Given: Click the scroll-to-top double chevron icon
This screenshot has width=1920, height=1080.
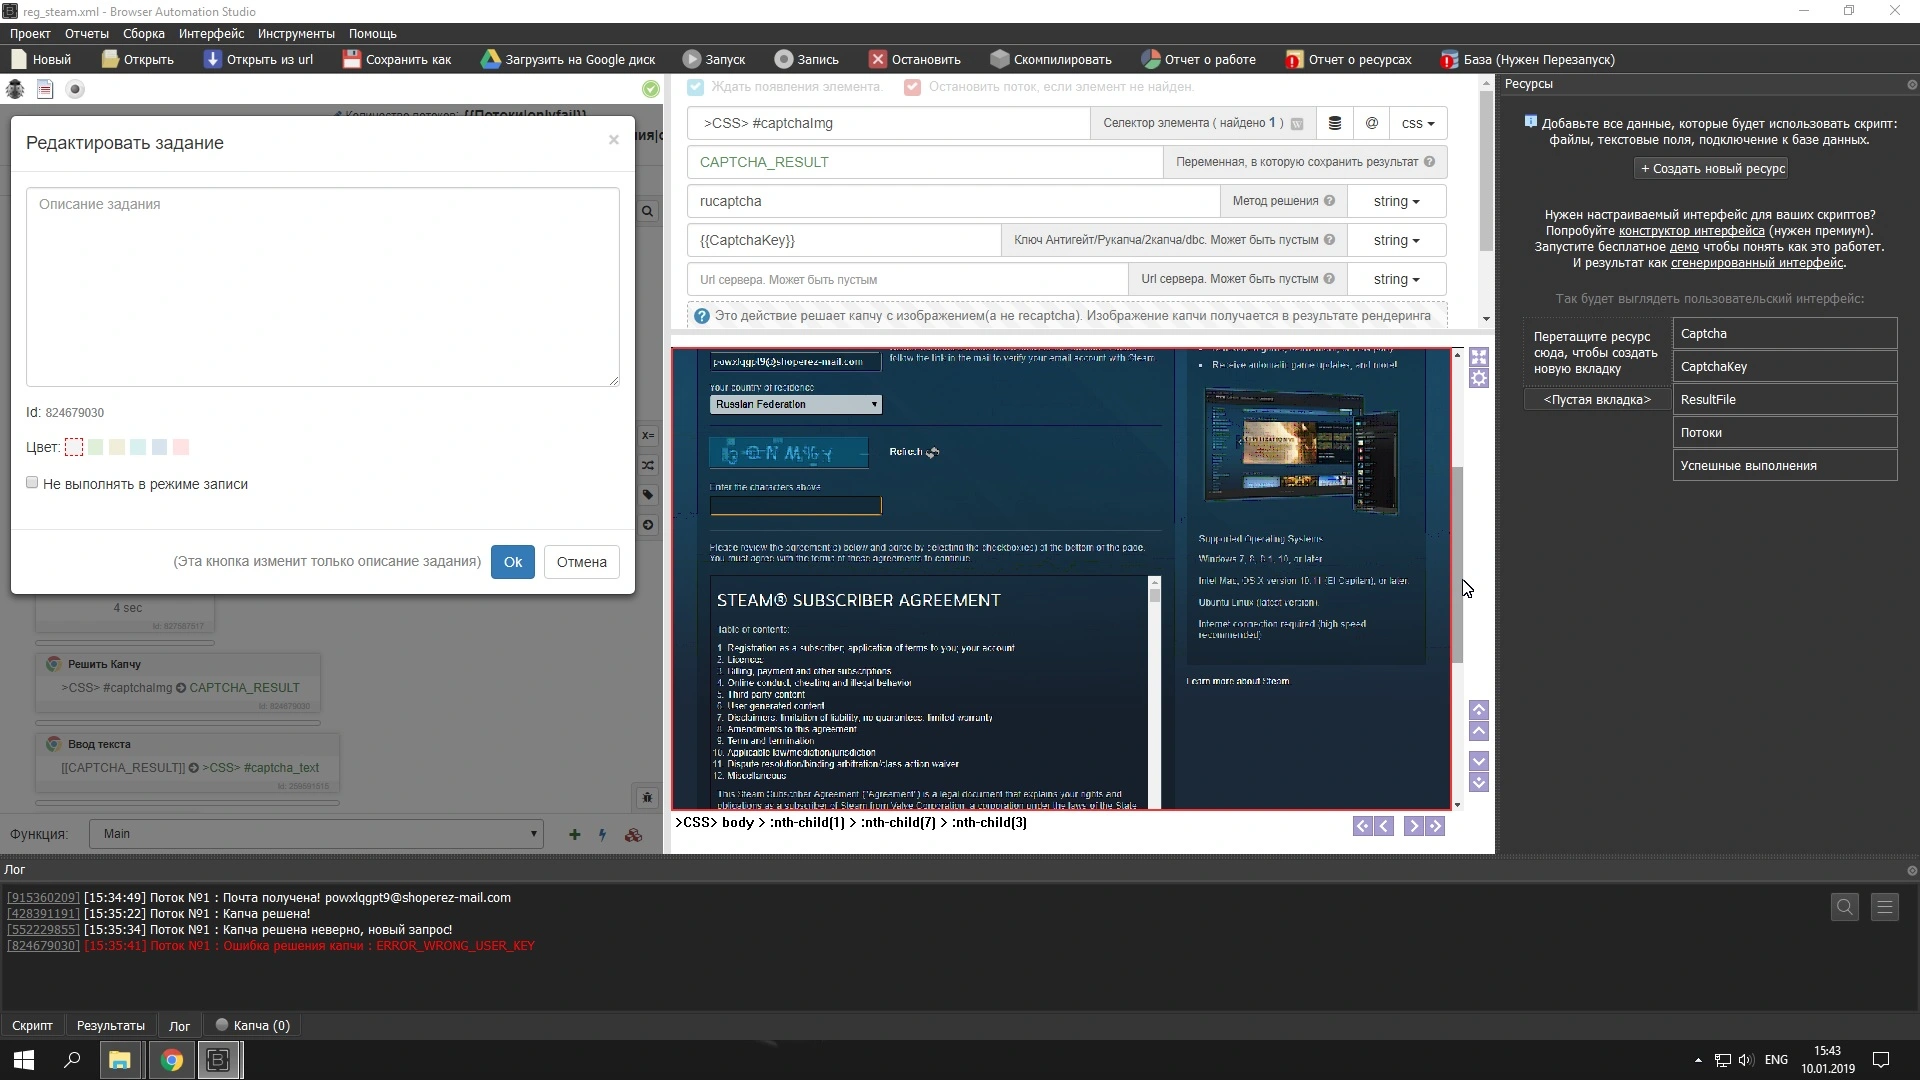Looking at the screenshot, I should pyautogui.click(x=1479, y=710).
